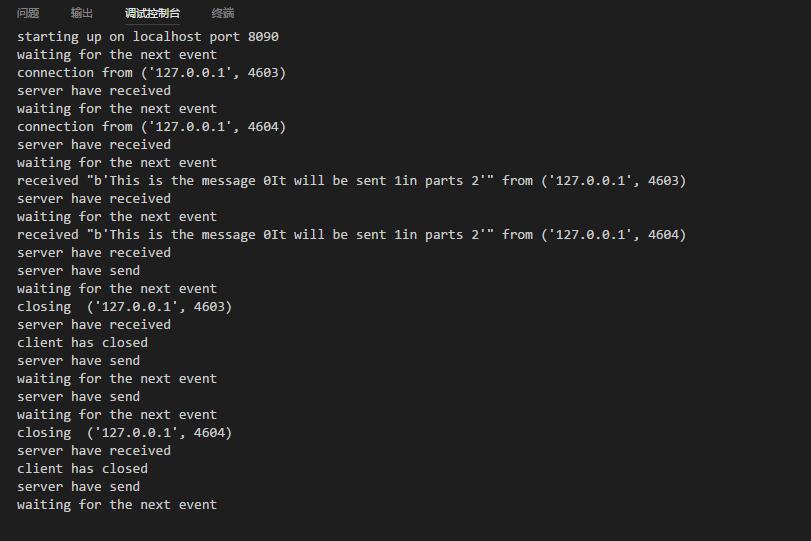Open the 终端 tab

223,13
